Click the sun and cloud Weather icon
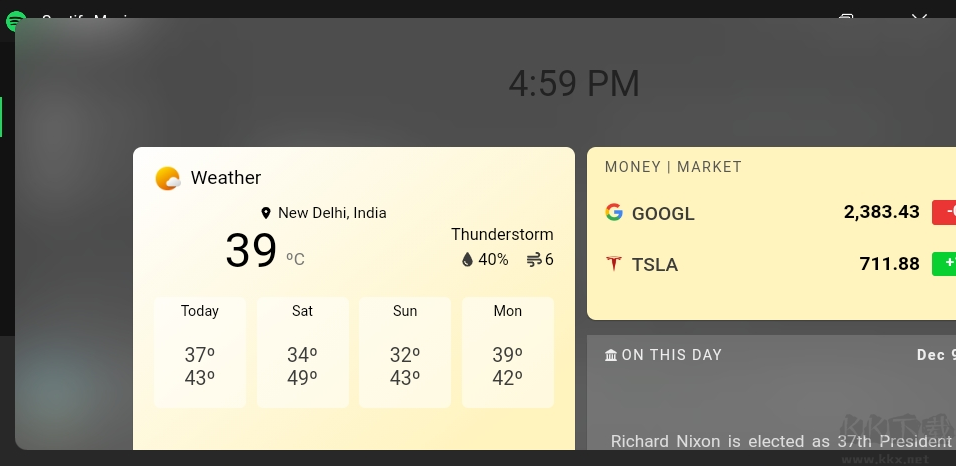This screenshot has height=466, width=956. point(168,179)
